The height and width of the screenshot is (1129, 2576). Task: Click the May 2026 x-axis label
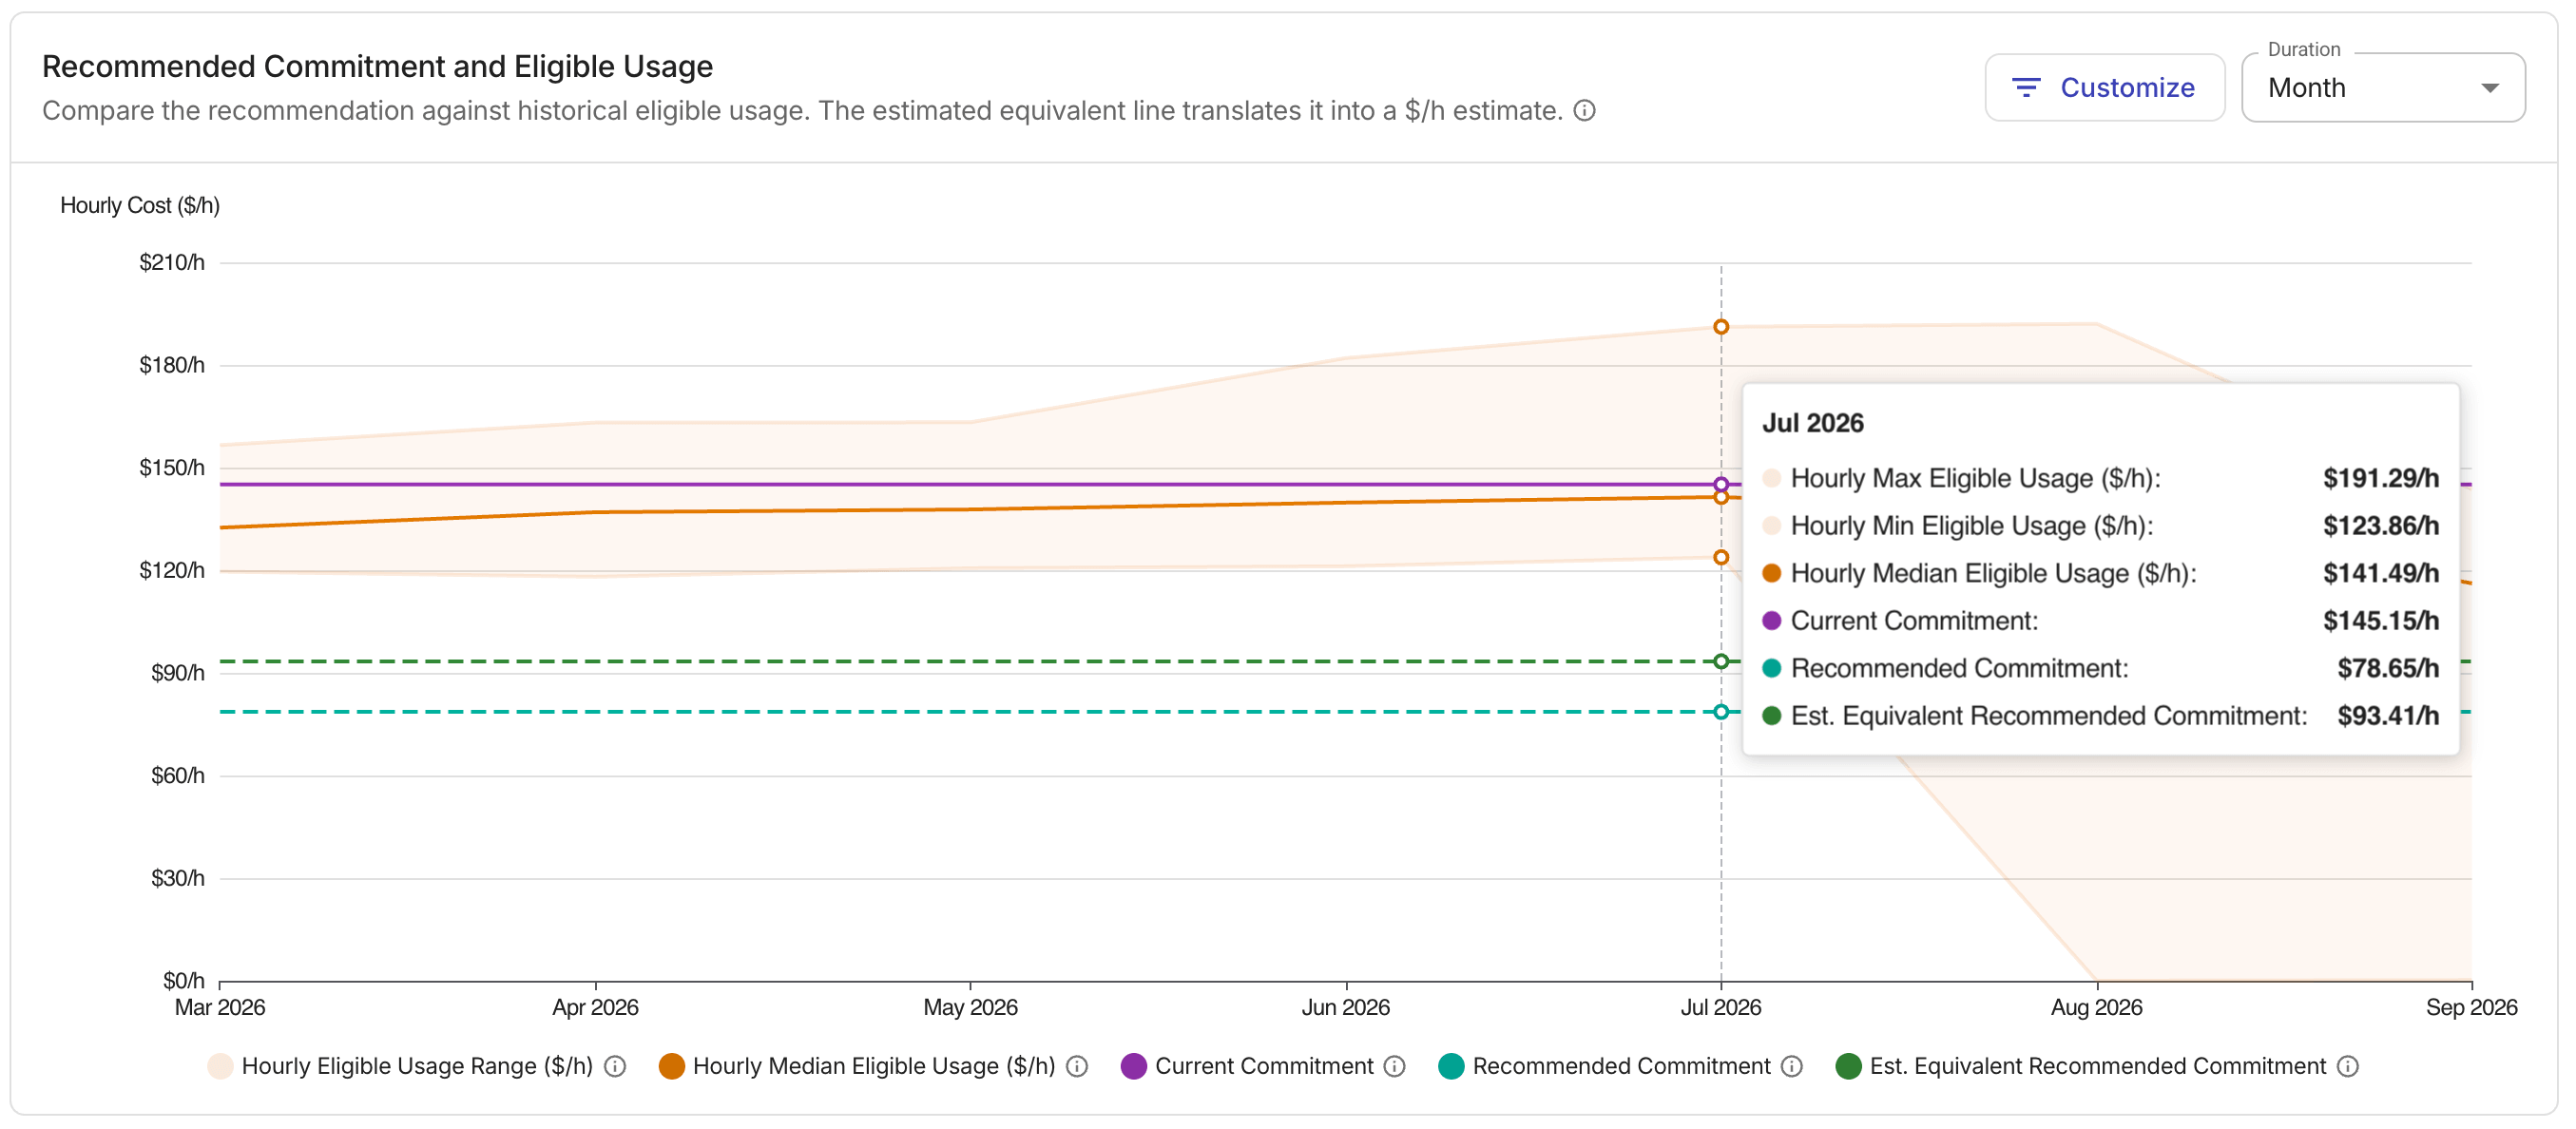(970, 1008)
